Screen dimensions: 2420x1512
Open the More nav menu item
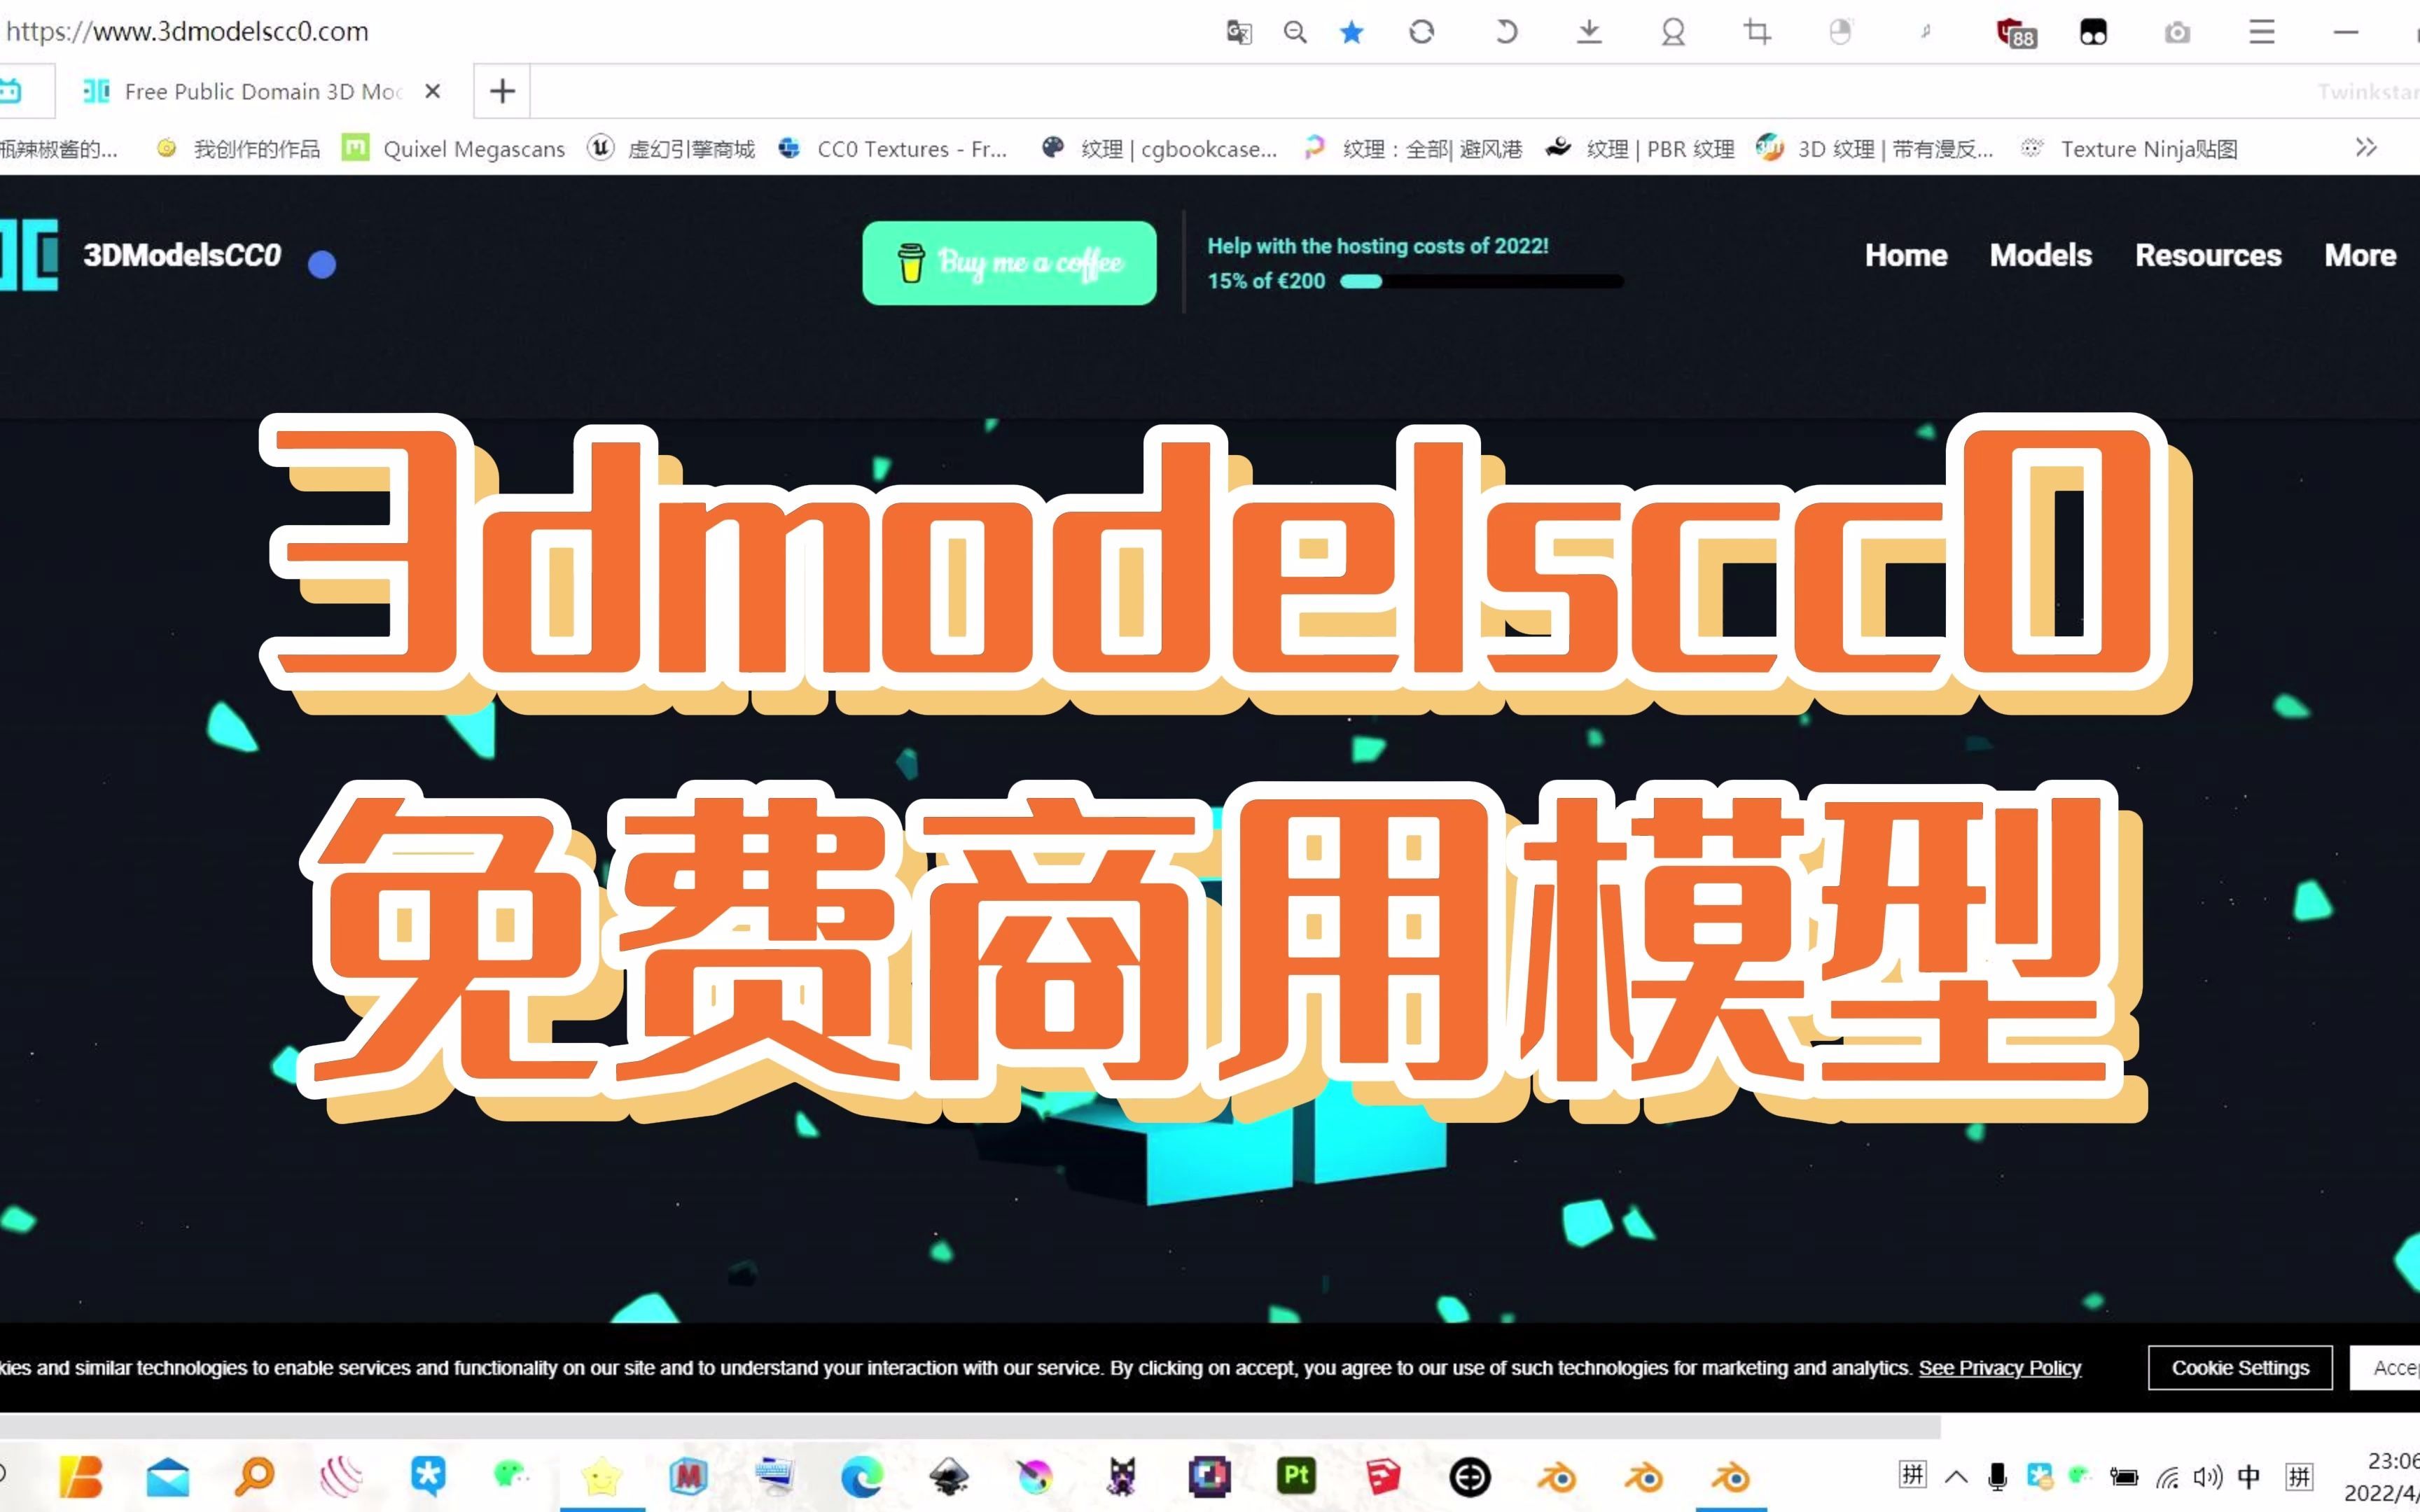pyautogui.click(x=2360, y=256)
